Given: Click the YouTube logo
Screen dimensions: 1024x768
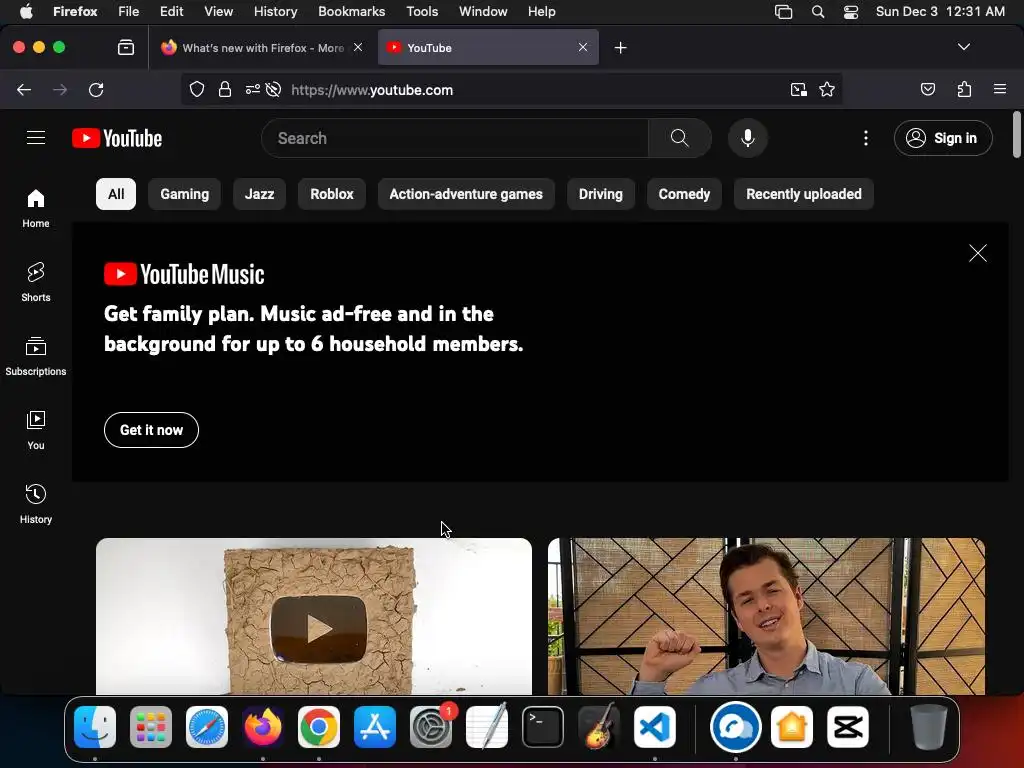Looking at the screenshot, I should pos(117,138).
